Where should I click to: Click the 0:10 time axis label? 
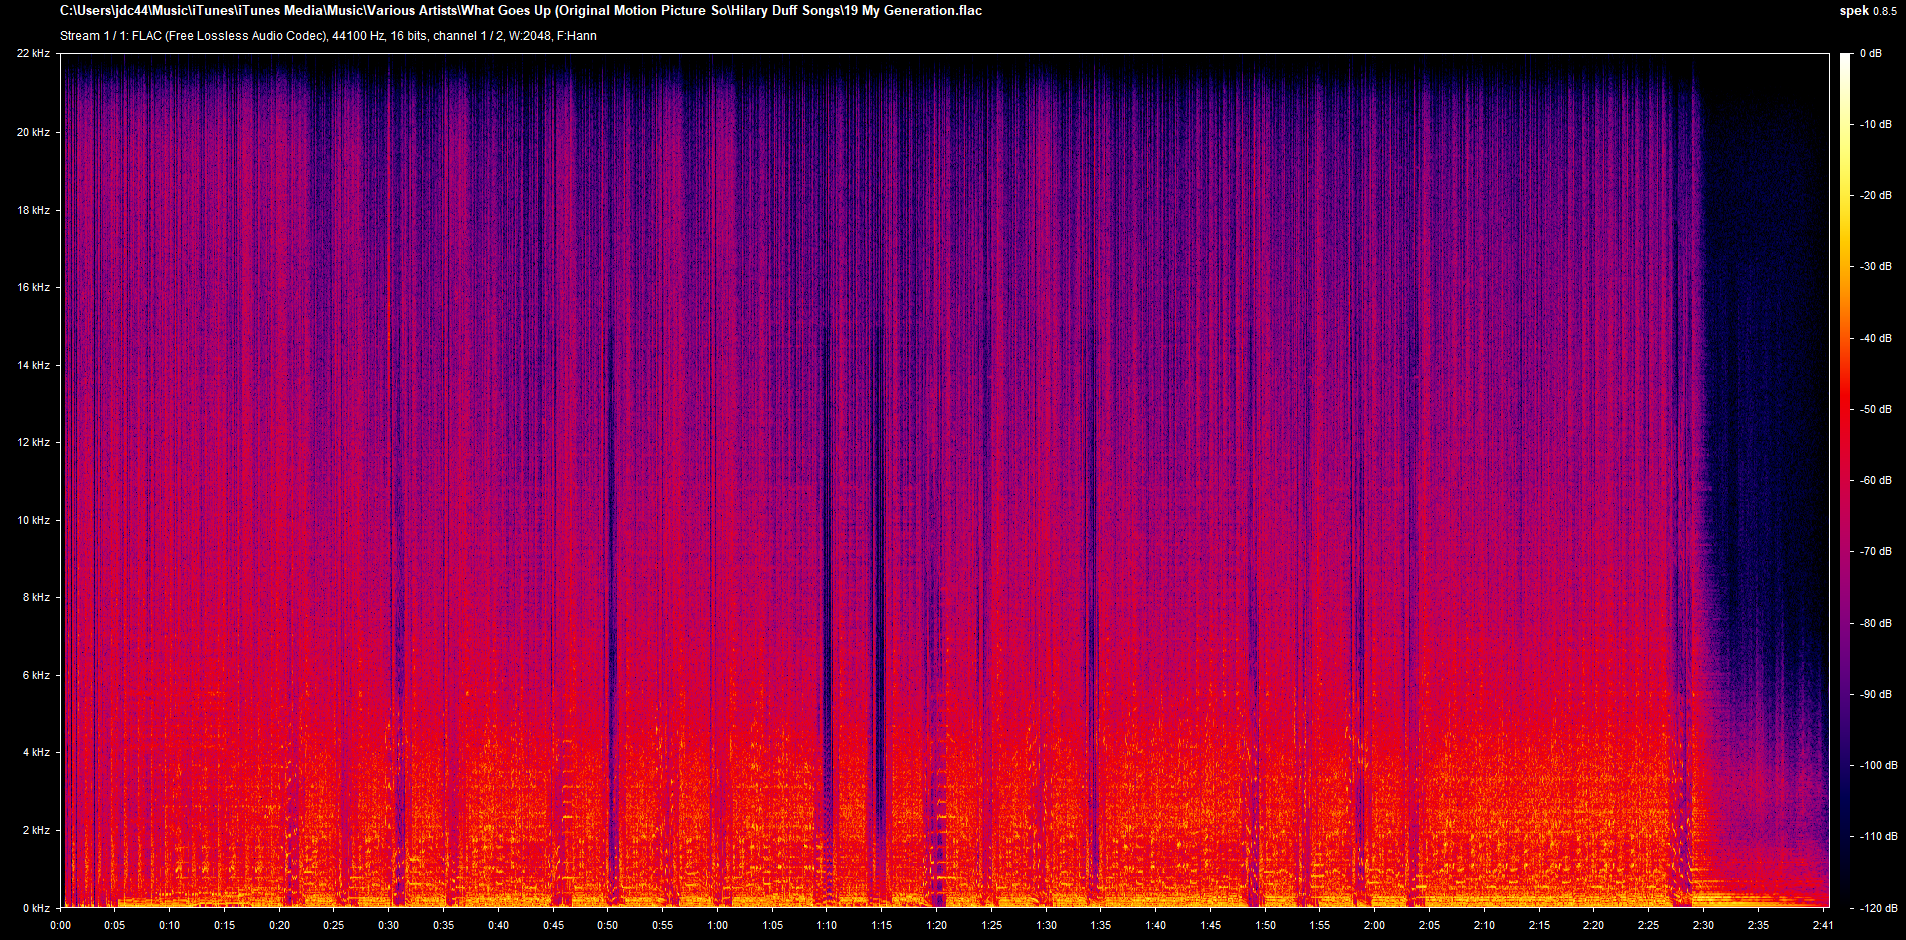tap(170, 925)
